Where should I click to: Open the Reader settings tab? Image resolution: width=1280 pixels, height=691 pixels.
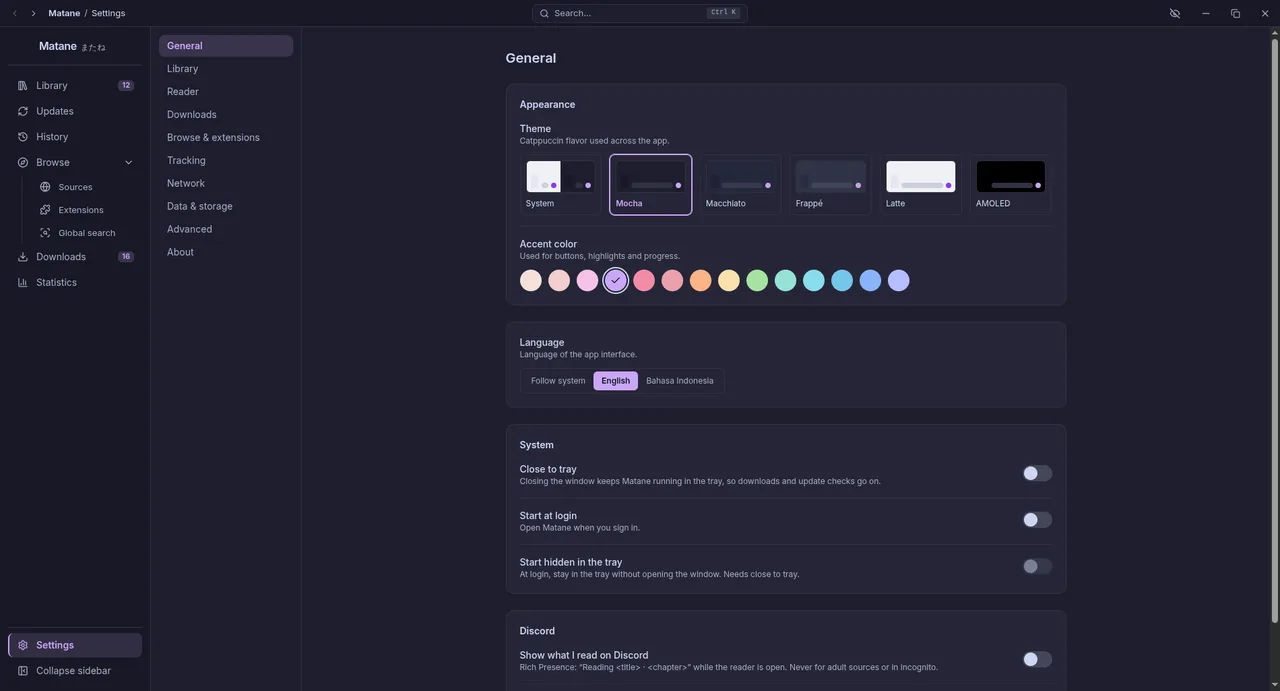(226, 92)
